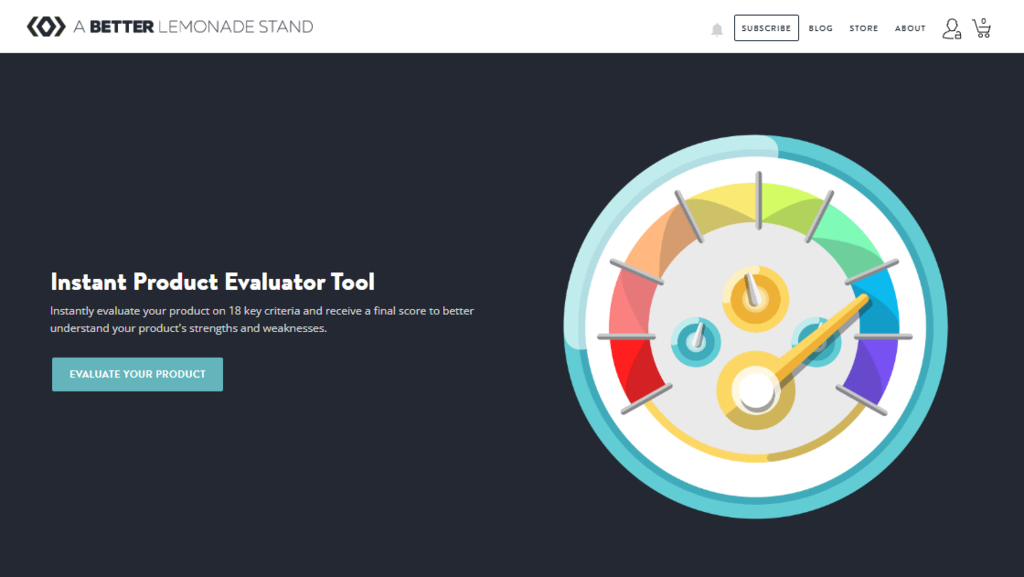1024x577 pixels.
Task: Go to the Blog page
Action: pyautogui.click(x=821, y=28)
